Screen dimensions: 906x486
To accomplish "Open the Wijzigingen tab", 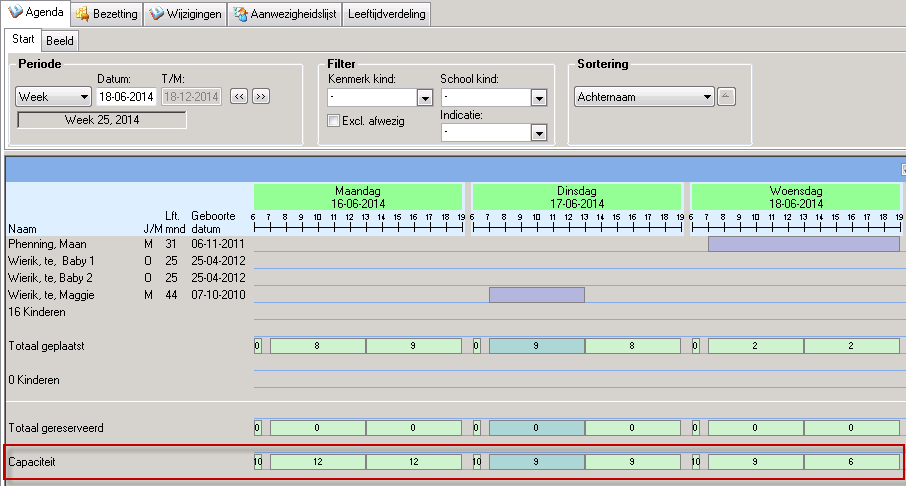I will (x=184, y=14).
